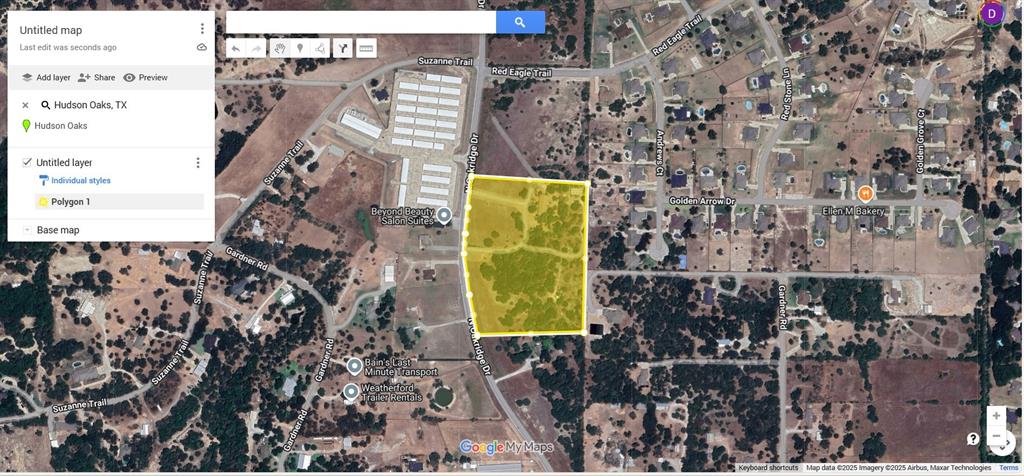Open the help question mark icon

[x=972, y=439]
